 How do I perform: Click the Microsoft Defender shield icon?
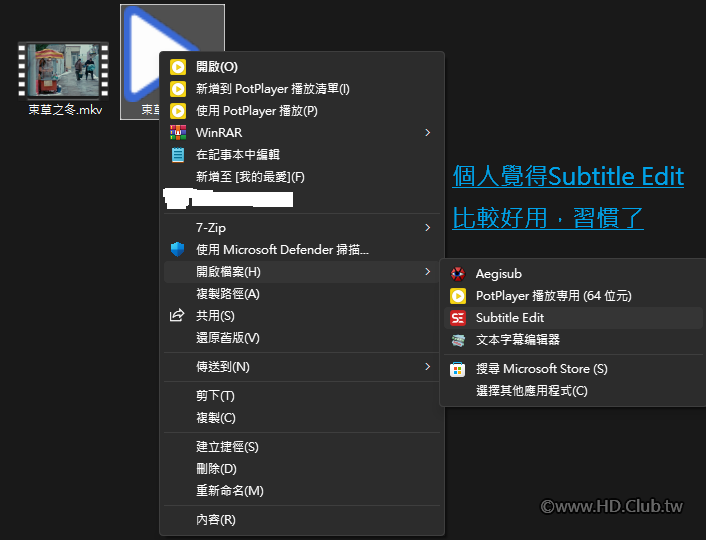click(x=178, y=249)
